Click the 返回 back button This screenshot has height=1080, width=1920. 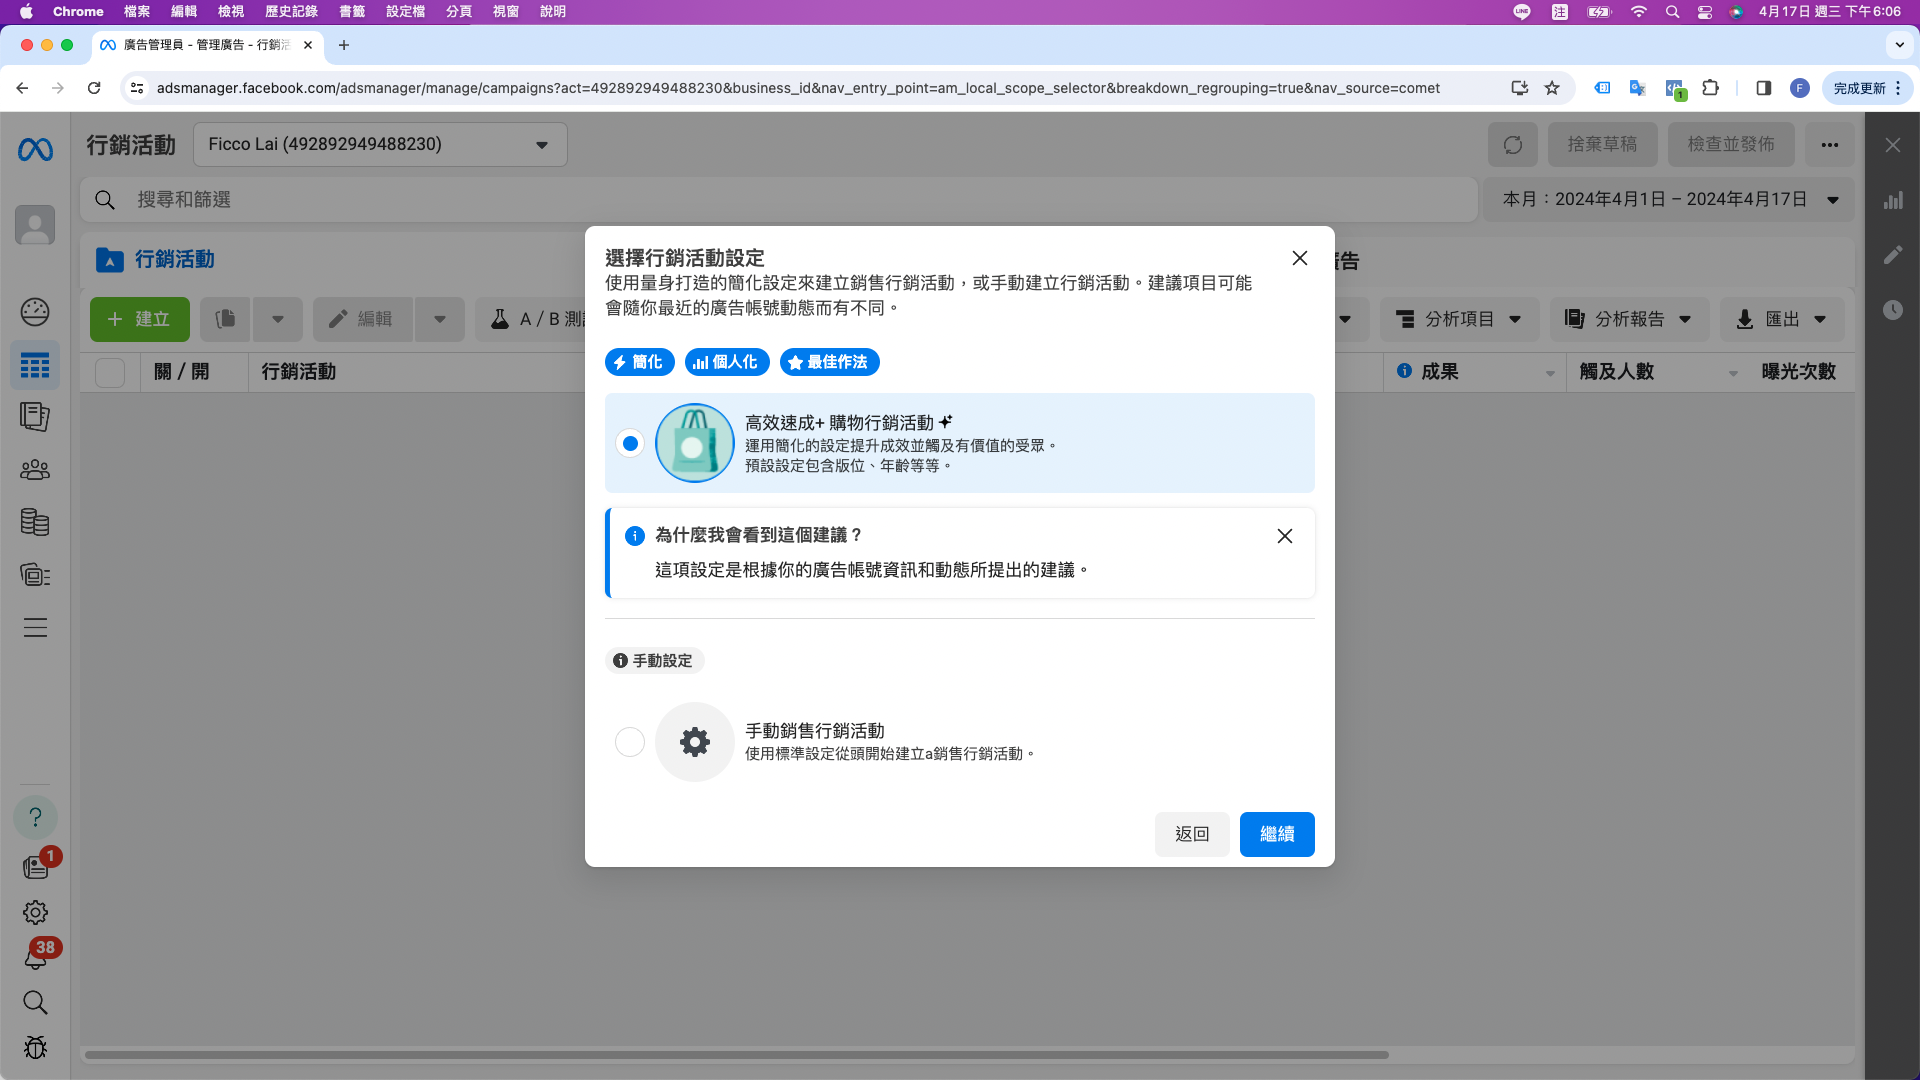click(x=1192, y=834)
